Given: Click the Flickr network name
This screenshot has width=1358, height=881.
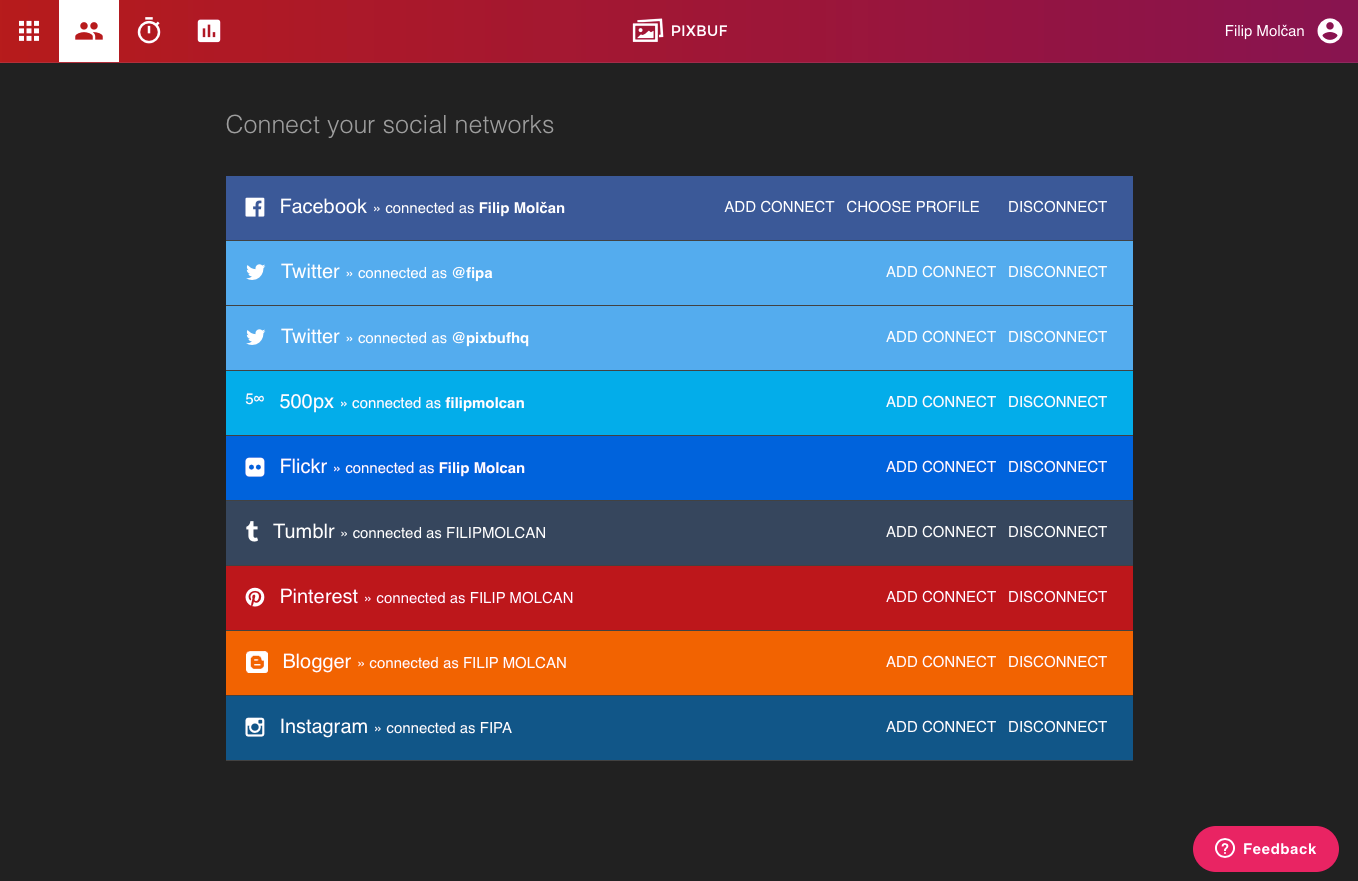Looking at the screenshot, I should click(304, 467).
